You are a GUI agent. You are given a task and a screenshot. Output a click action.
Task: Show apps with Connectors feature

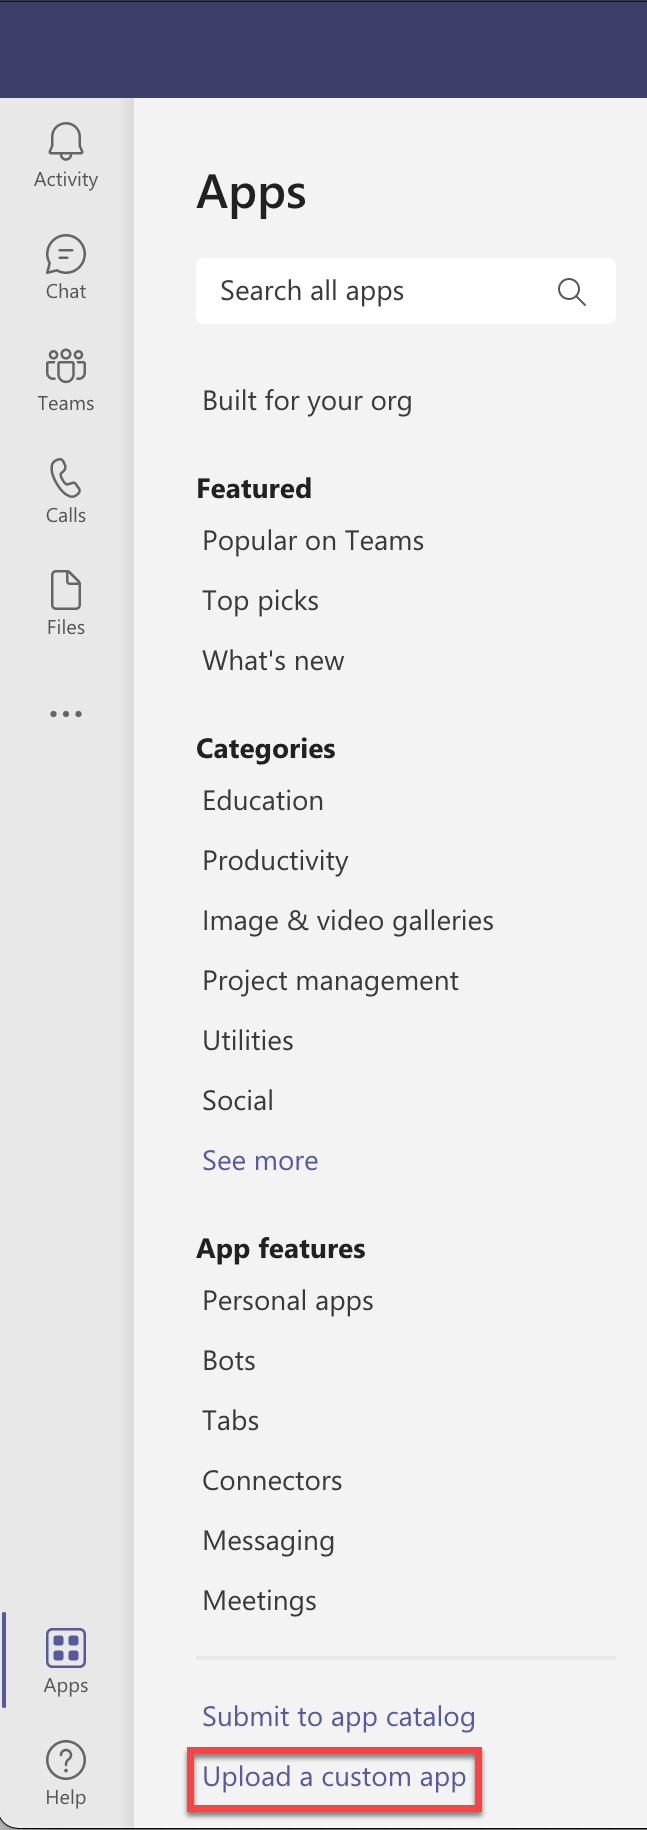(x=272, y=1481)
